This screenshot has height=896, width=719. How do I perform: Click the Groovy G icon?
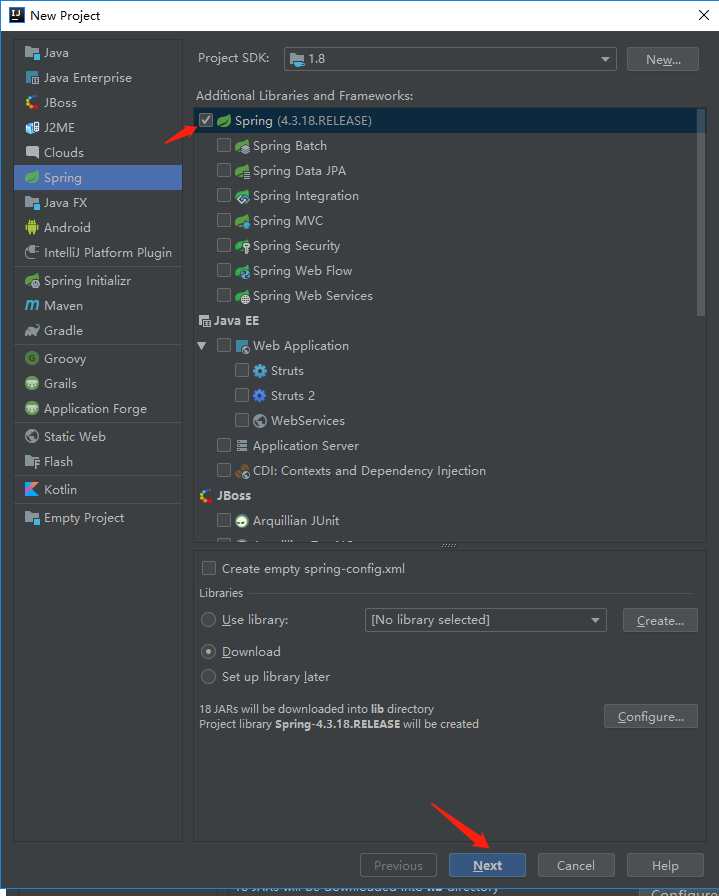point(32,358)
